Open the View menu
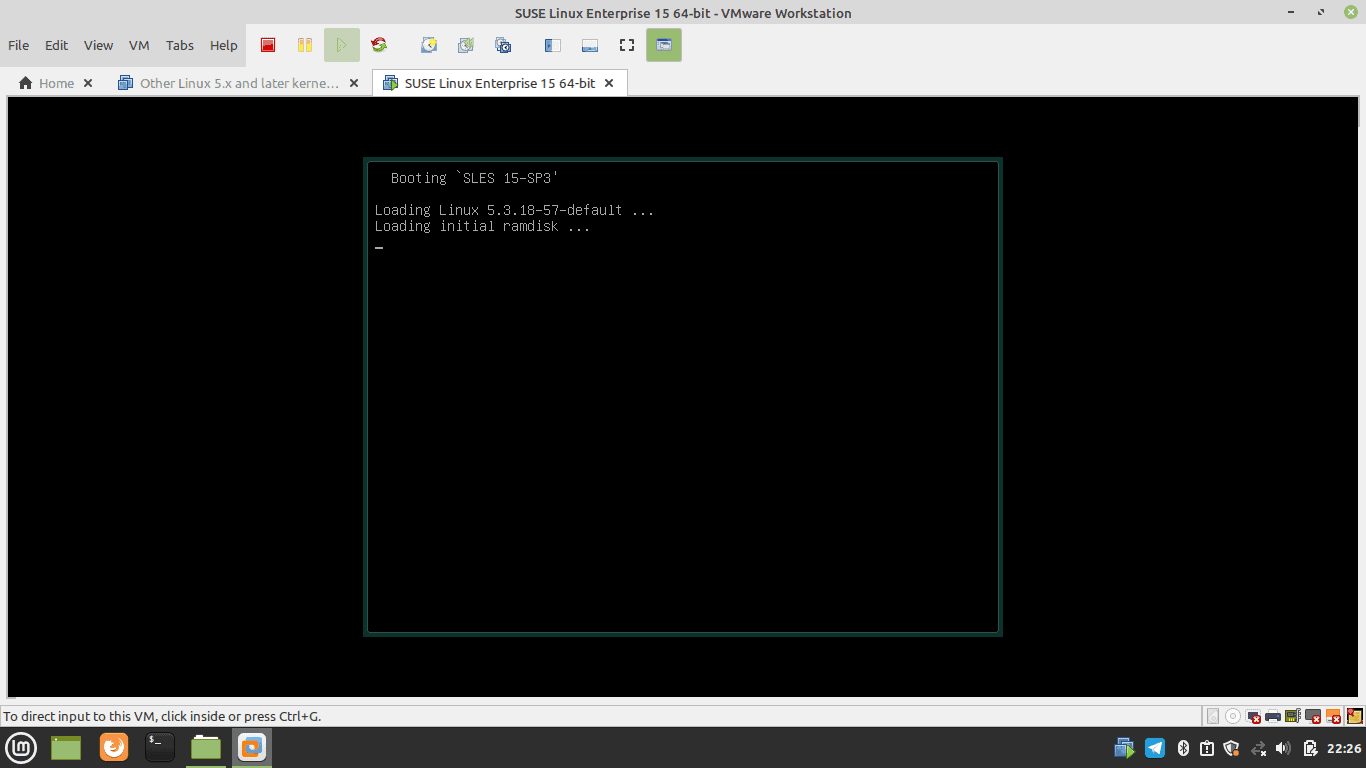Screen dimensions: 1366x768 click(99, 45)
